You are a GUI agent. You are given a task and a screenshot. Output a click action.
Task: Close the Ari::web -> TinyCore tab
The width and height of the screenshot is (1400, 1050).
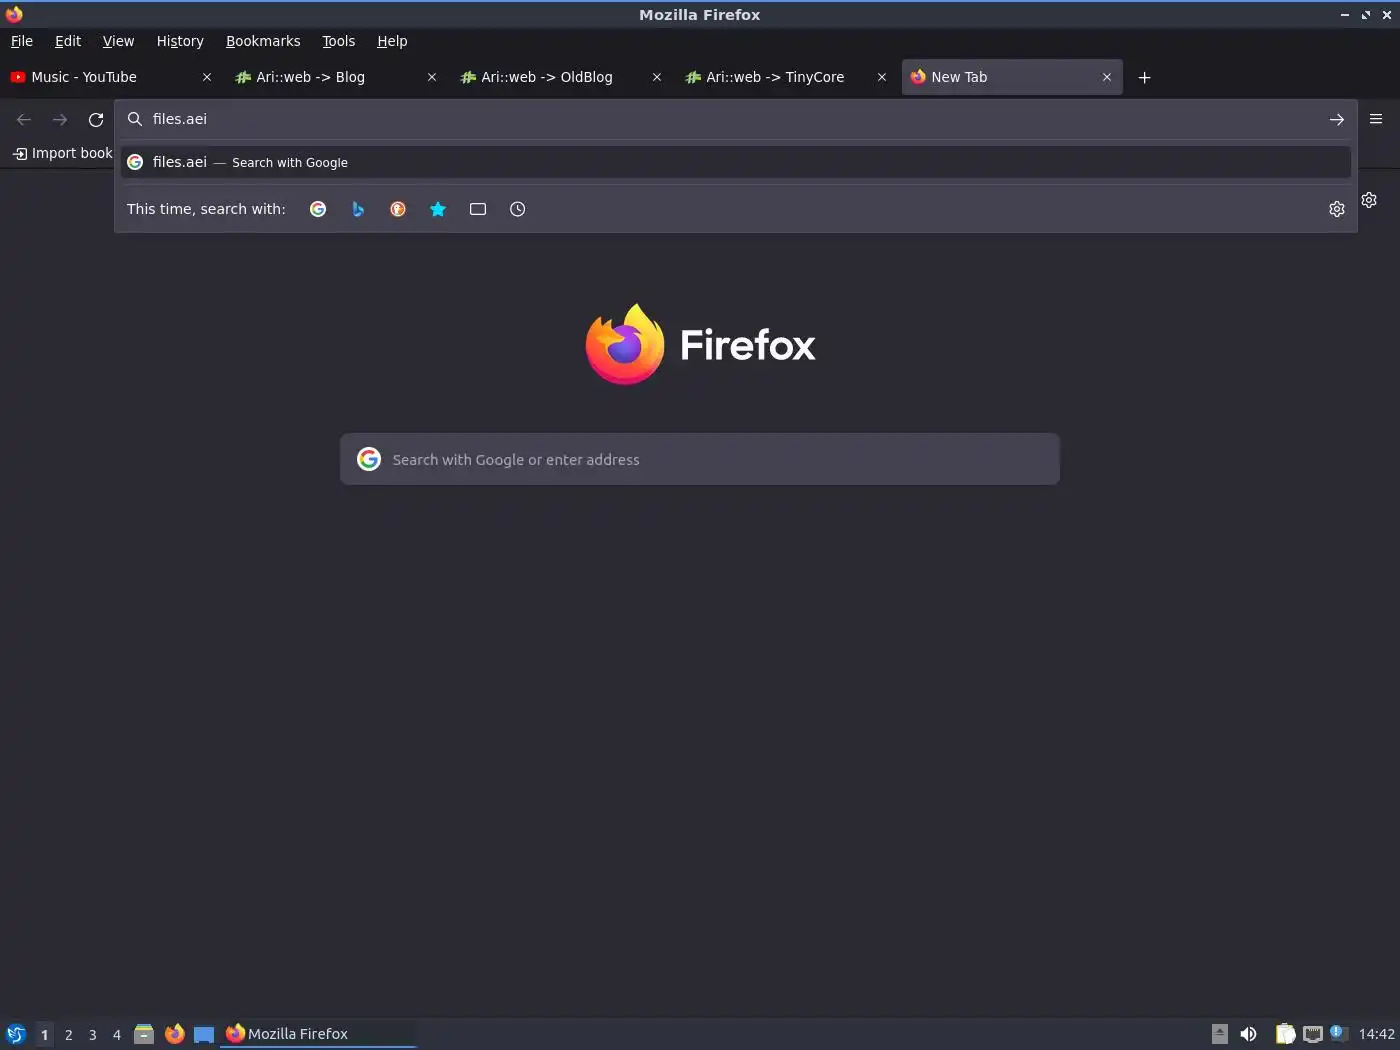pos(882,77)
